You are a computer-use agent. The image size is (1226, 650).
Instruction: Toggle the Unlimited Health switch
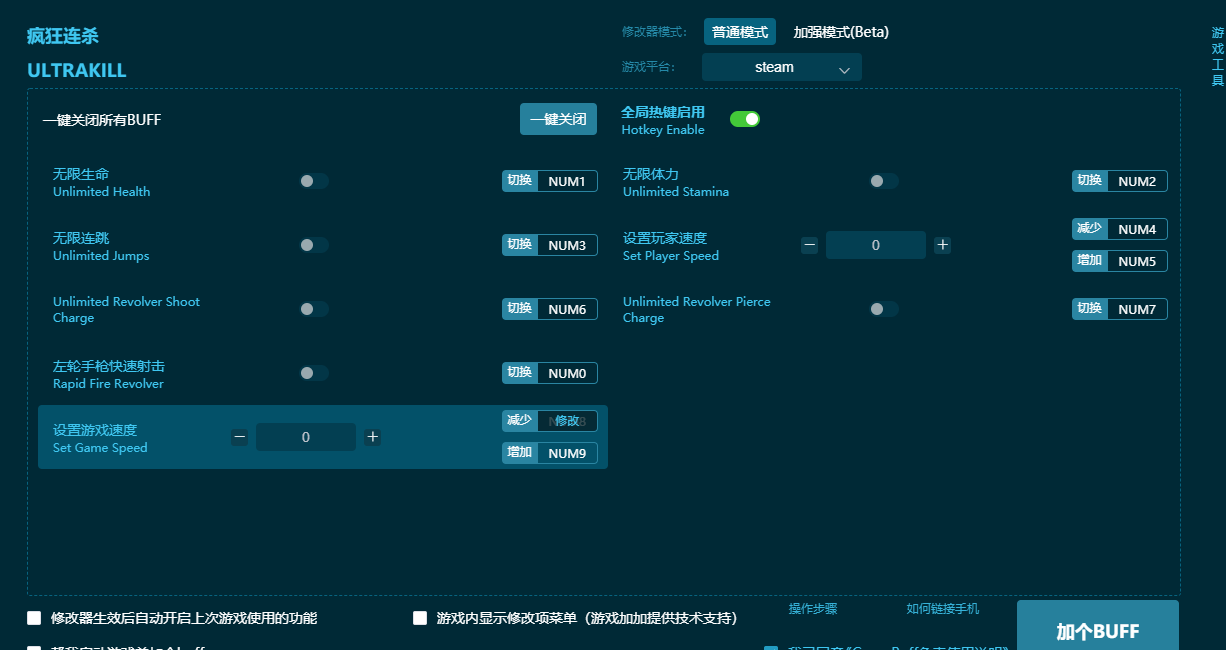313,181
